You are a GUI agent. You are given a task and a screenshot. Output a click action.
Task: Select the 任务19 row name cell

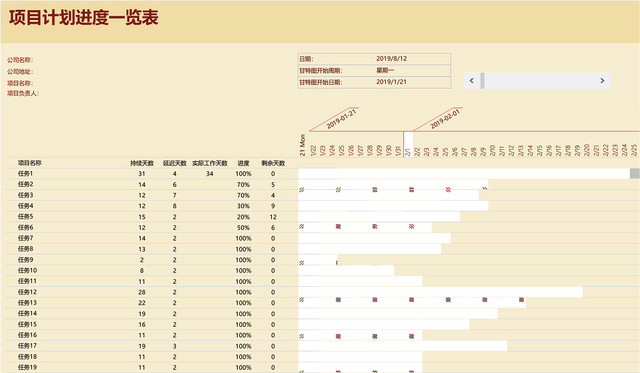point(27,367)
